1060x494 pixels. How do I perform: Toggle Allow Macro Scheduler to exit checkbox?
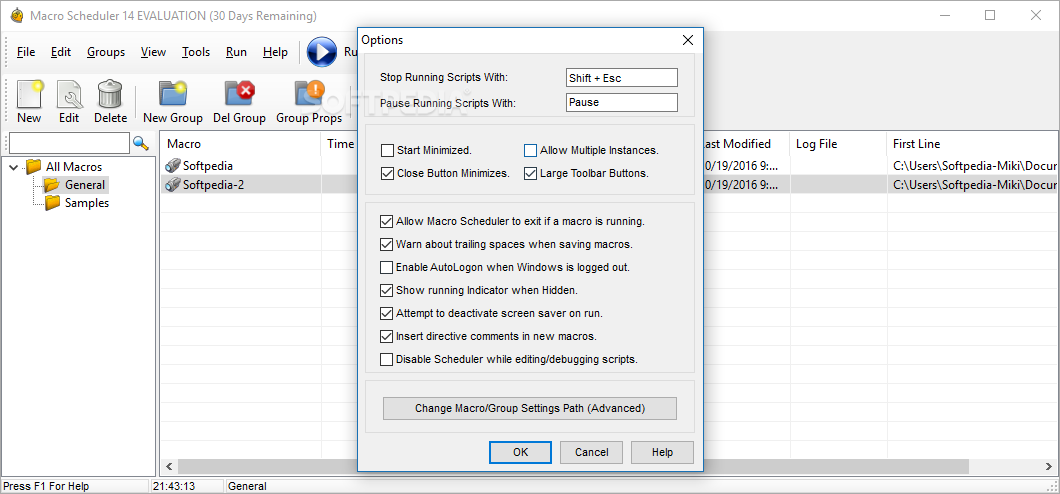pos(387,221)
